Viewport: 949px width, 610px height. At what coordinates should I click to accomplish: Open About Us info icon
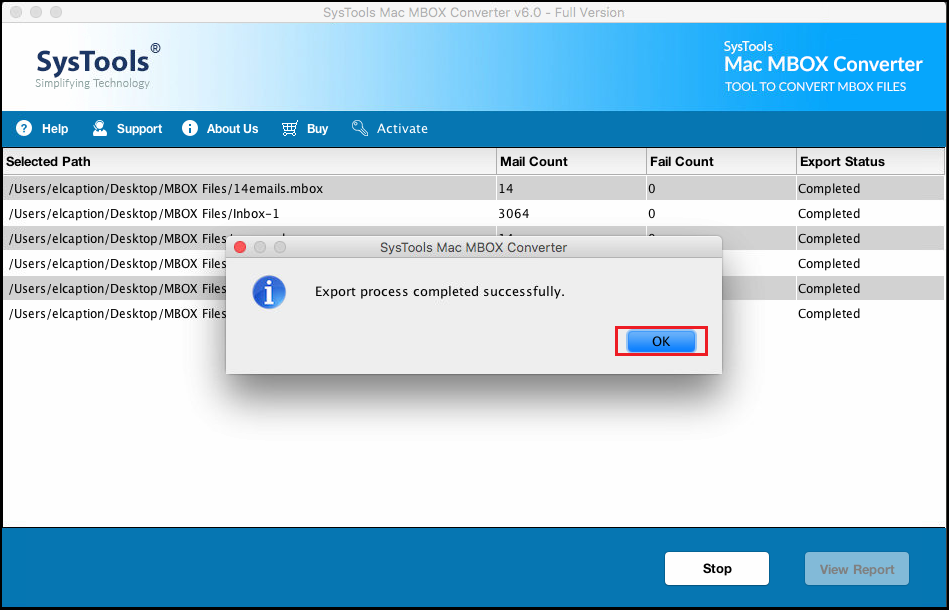(190, 128)
